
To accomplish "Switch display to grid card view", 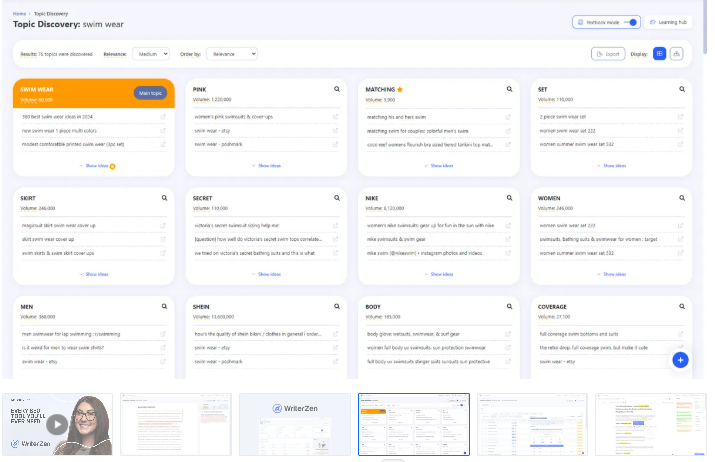I will (659, 53).
